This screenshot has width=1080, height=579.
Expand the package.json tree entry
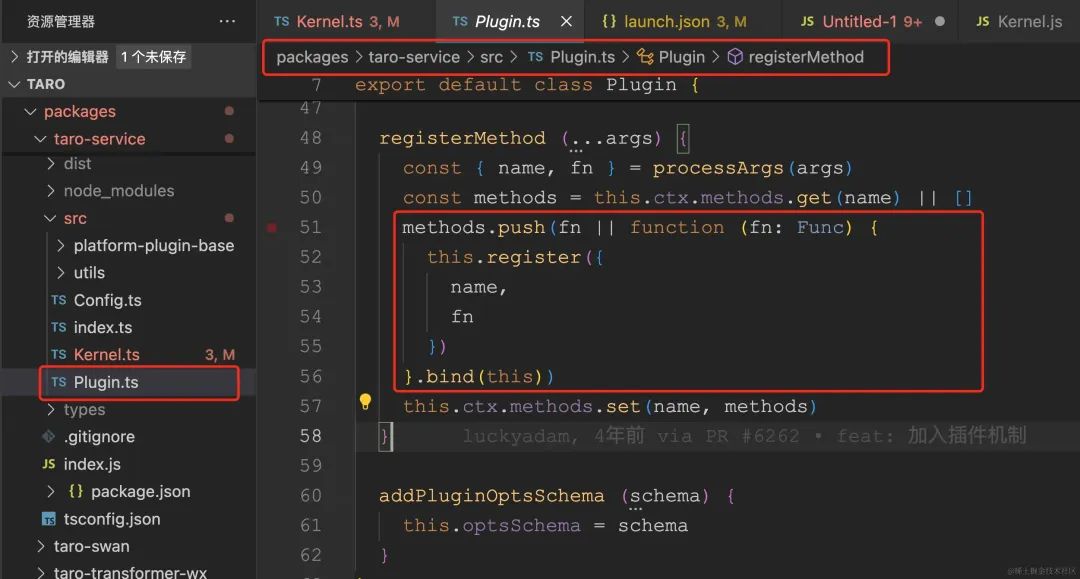coord(50,492)
